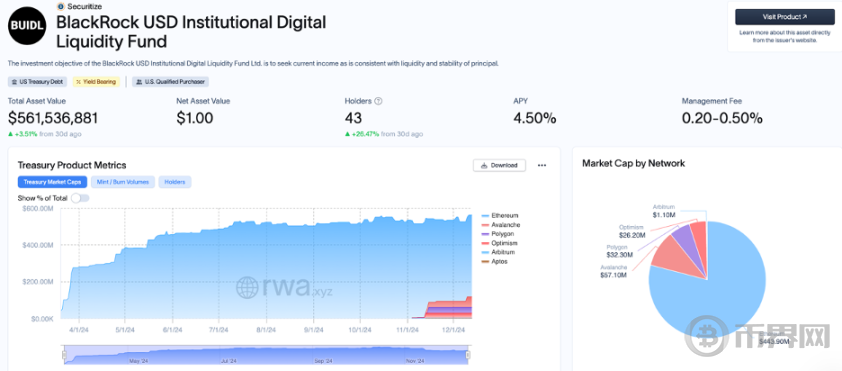The image size is (842, 371).
Task: Toggle Aptos series in chart legend
Action: click(x=494, y=261)
